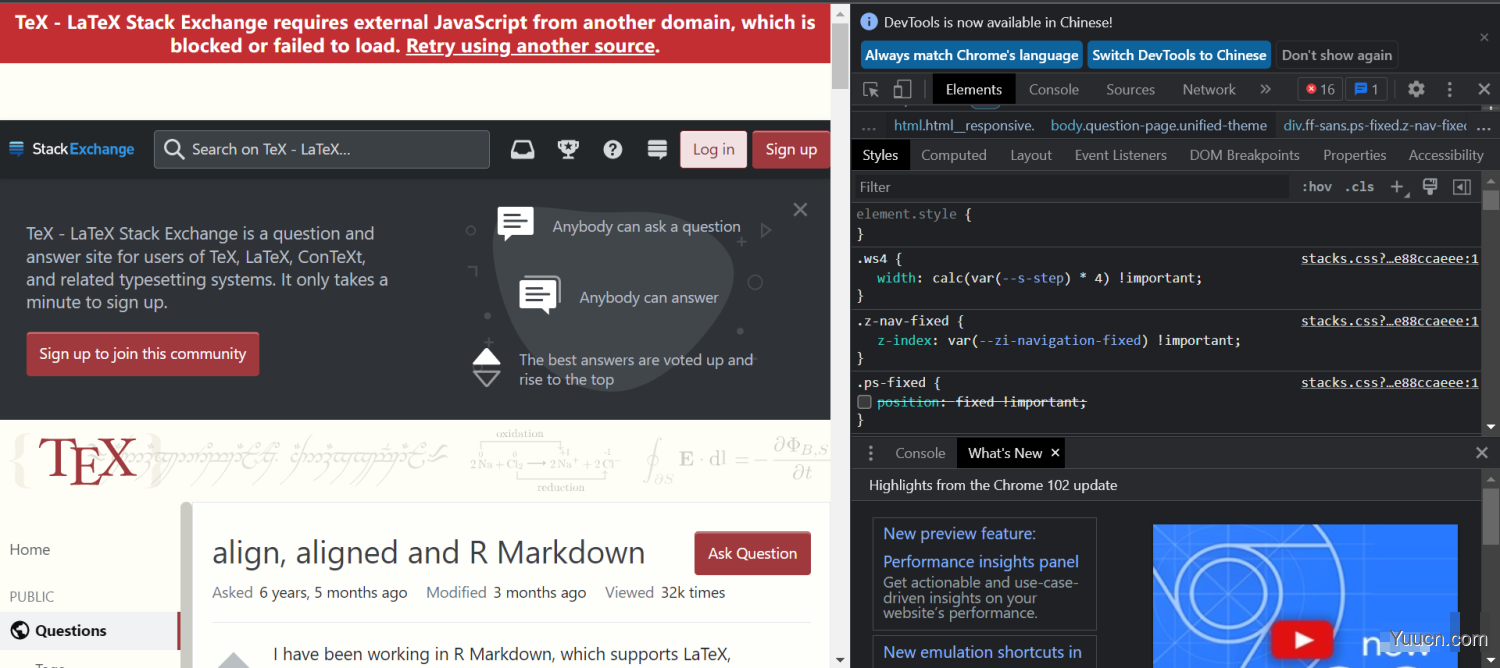
Task: Open the Home sidebar link
Action: click(x=30, y=549)
